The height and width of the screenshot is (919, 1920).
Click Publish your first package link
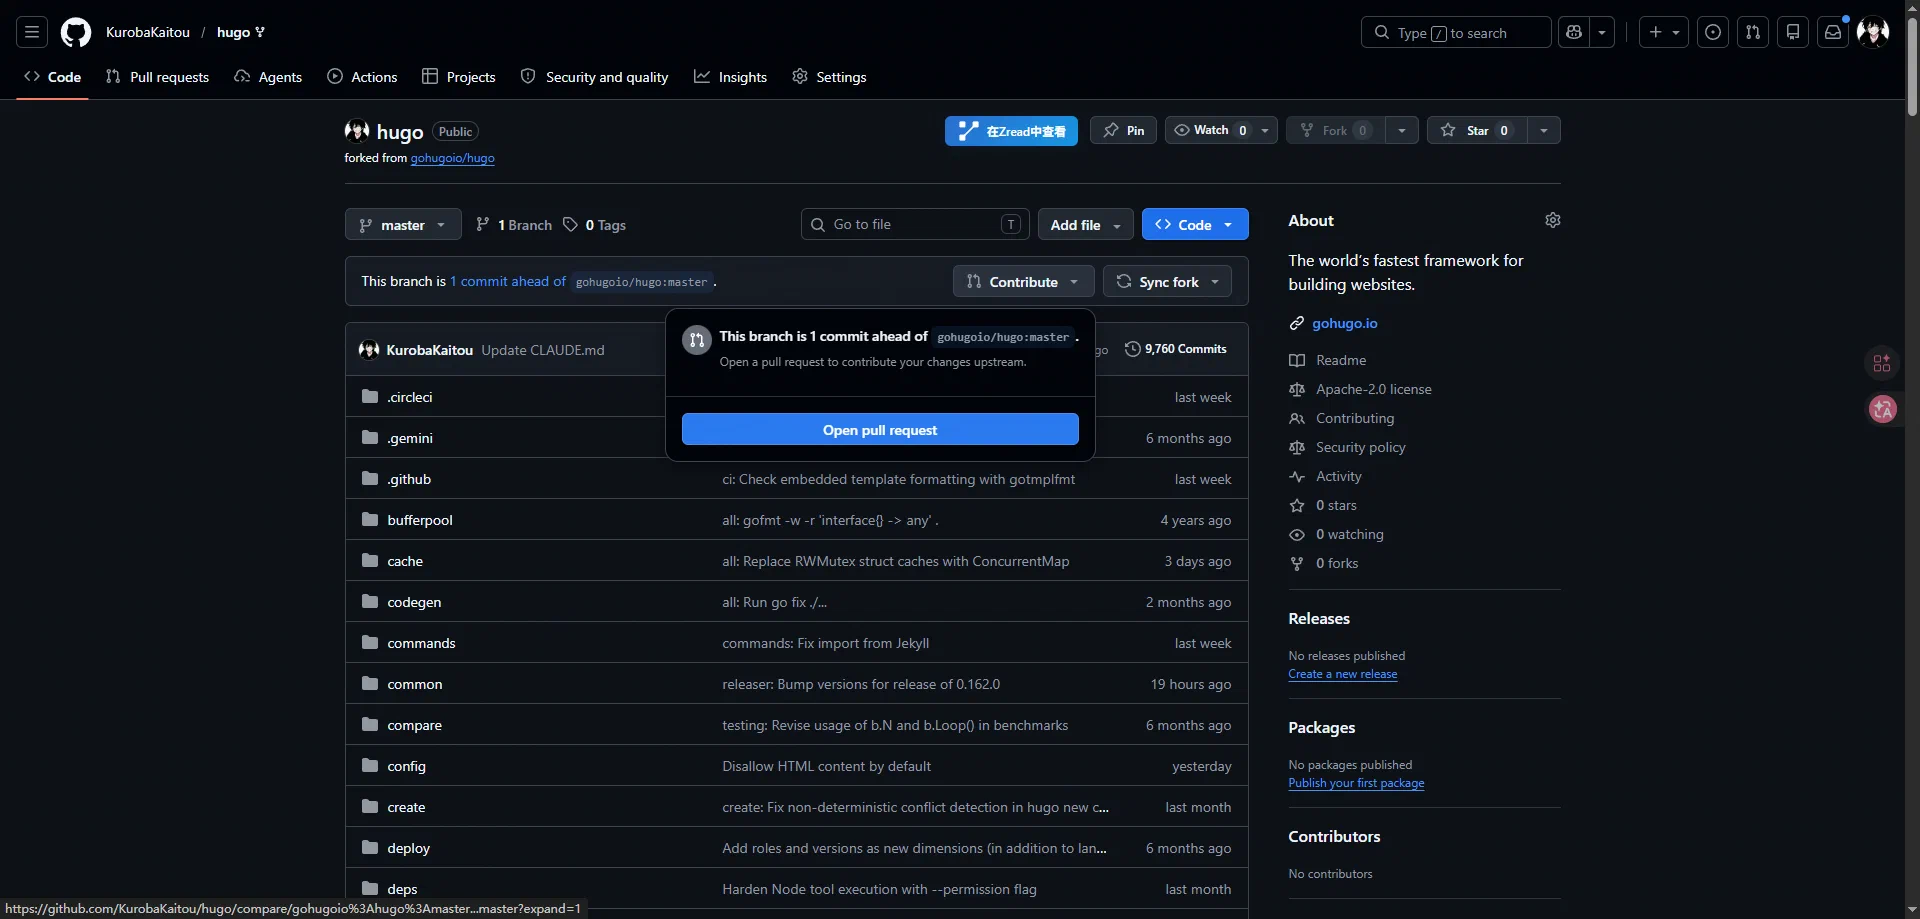coord(1356,783)
